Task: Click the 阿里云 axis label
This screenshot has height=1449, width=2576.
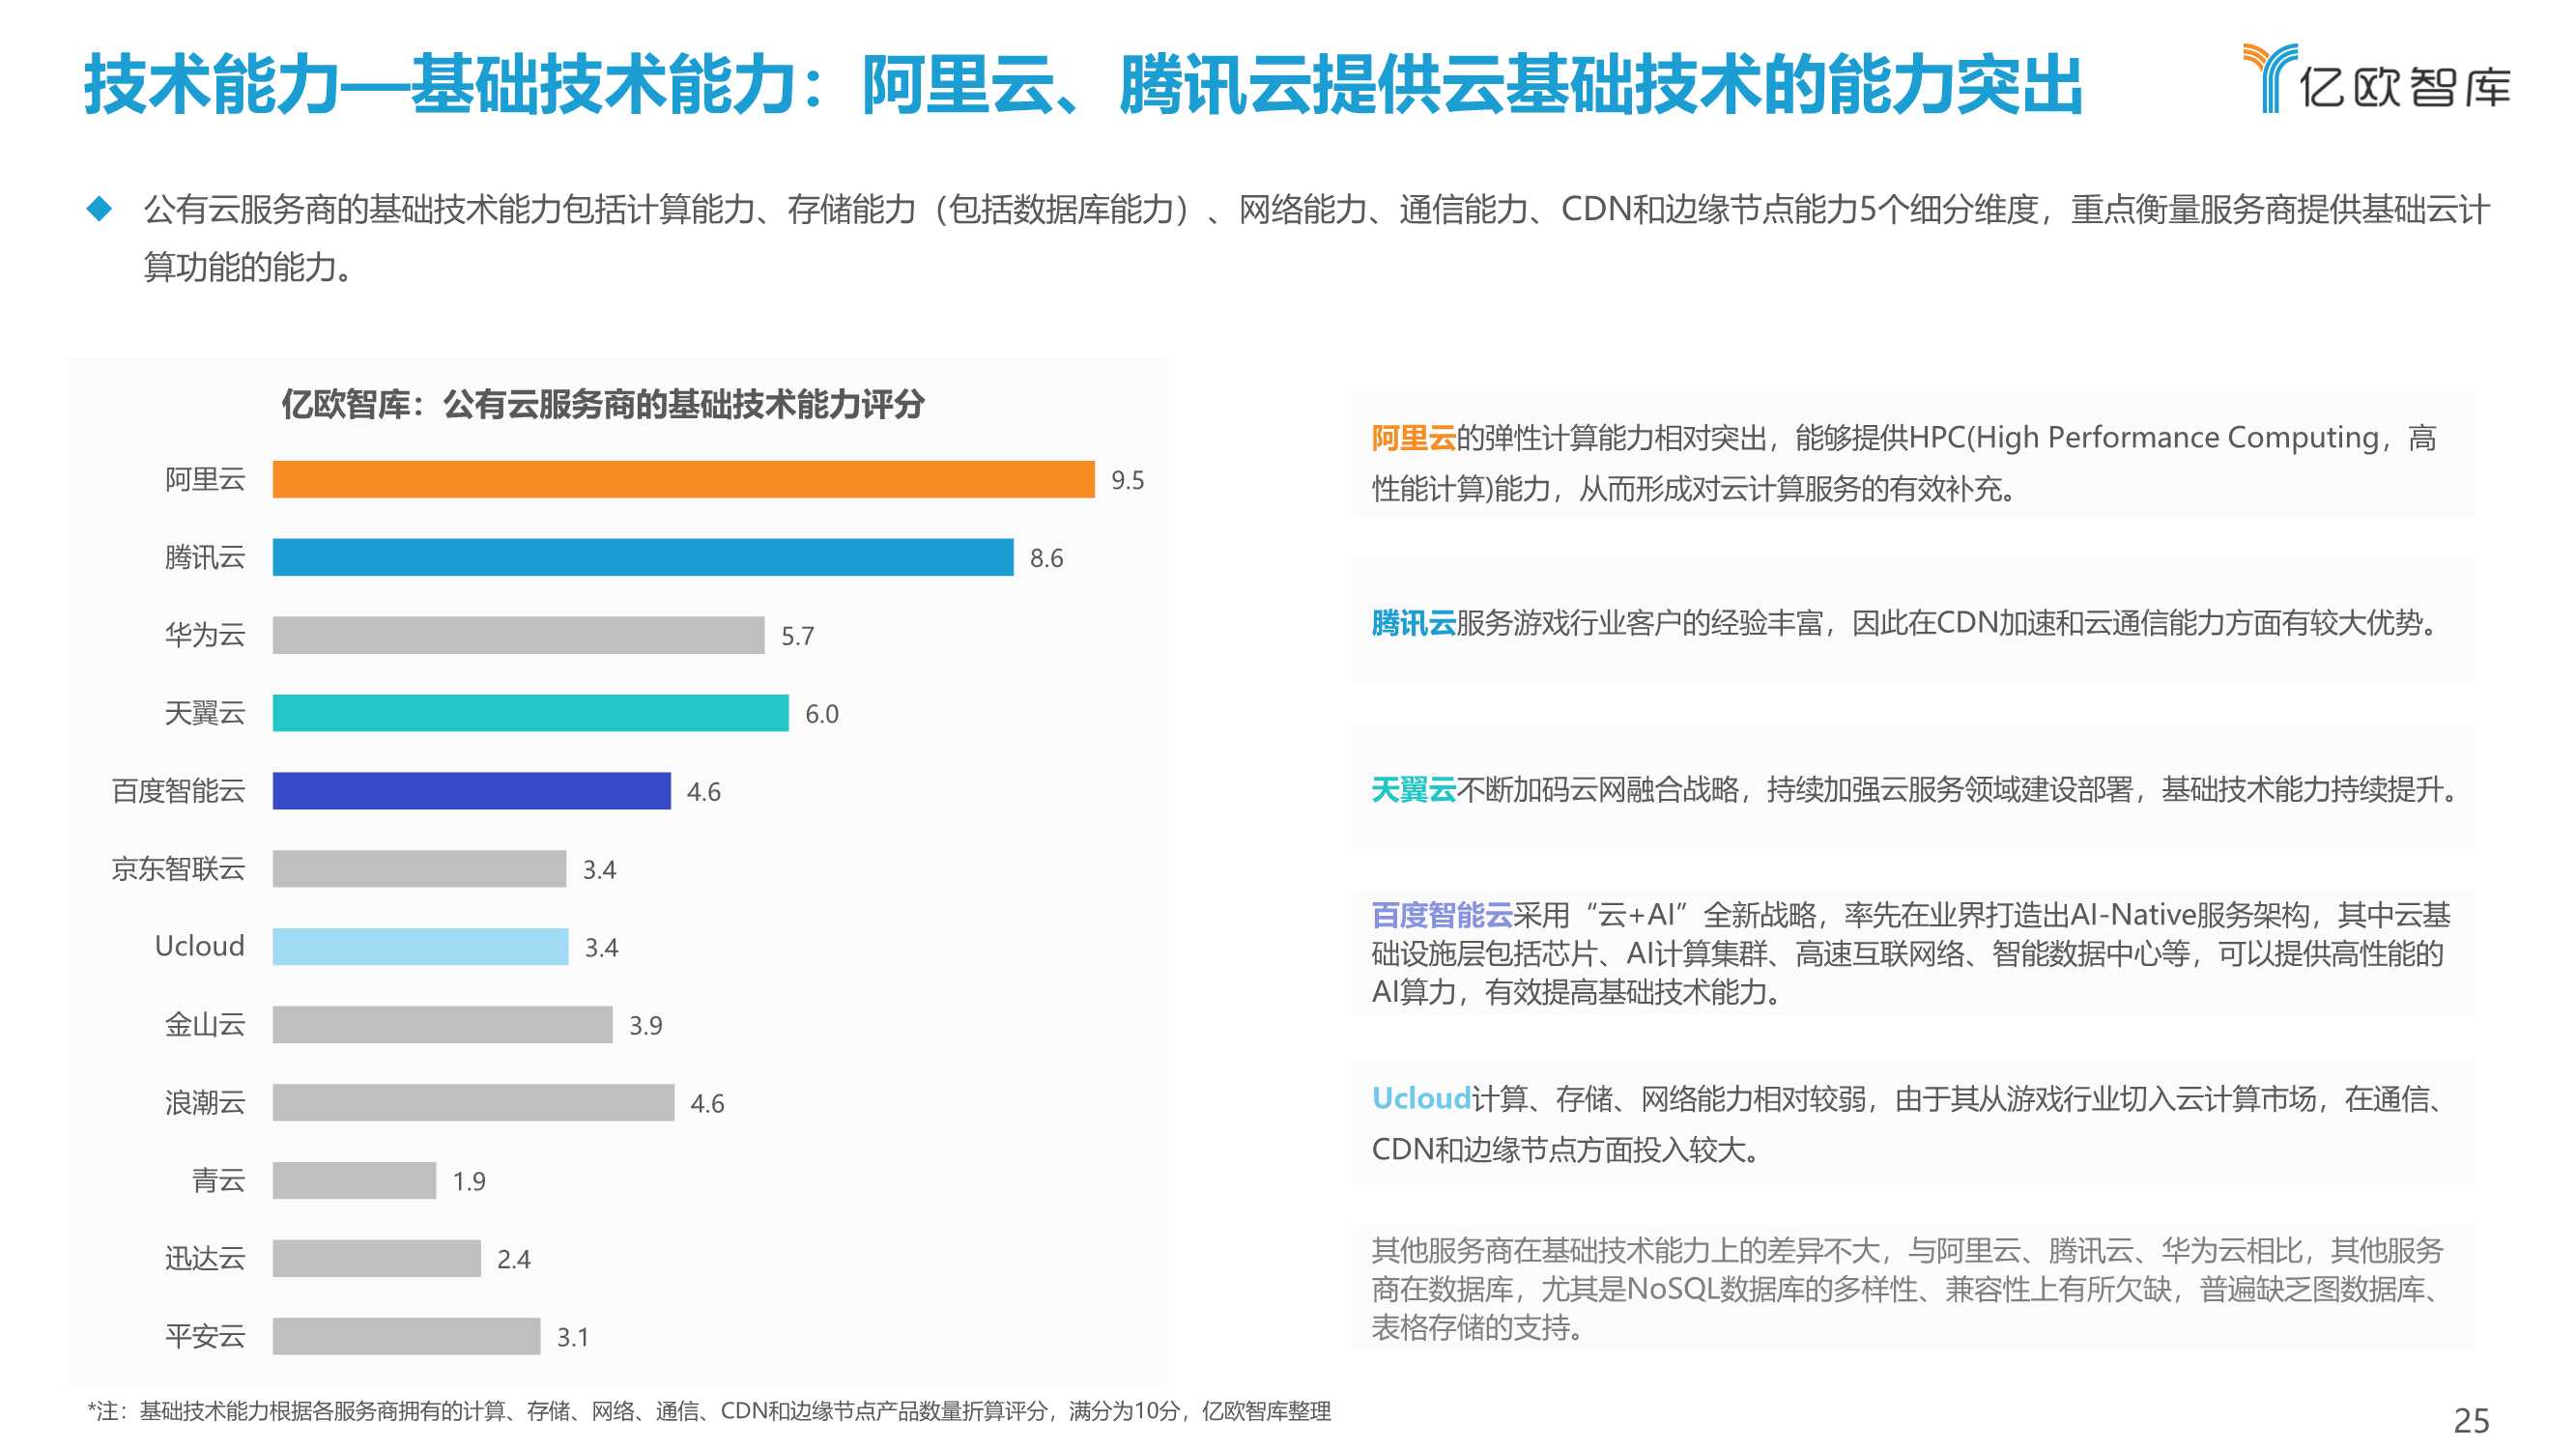Action: click(x=205, y=479)
